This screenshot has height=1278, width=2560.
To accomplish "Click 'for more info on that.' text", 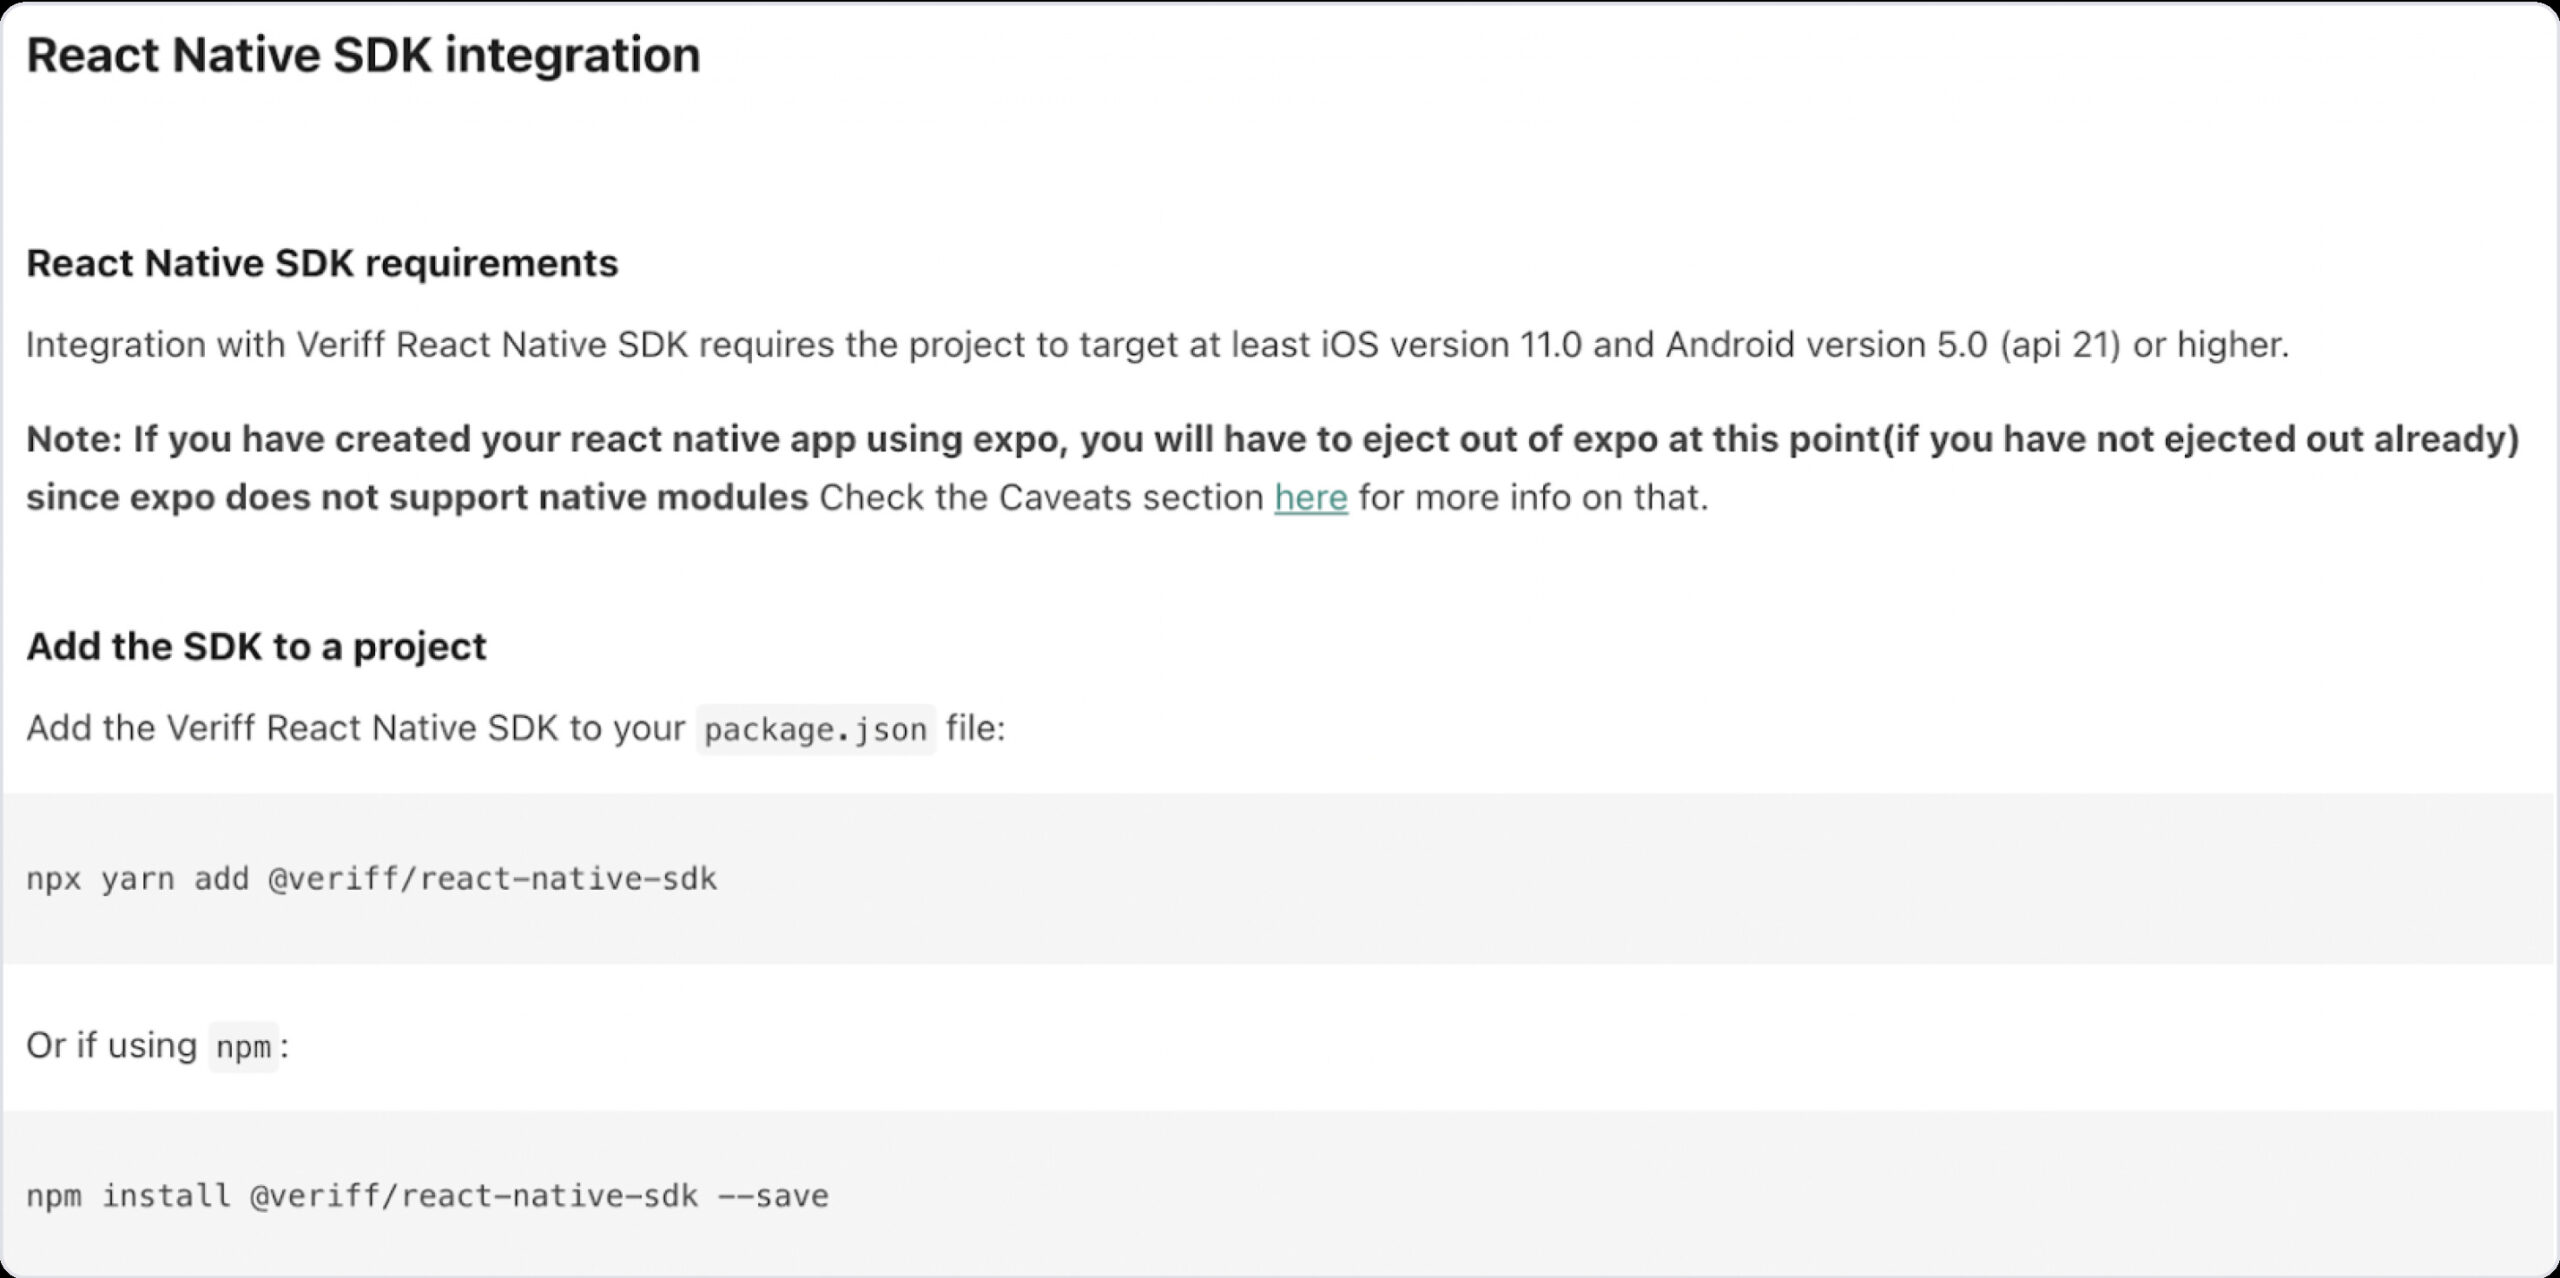I will pos(1533,497).
